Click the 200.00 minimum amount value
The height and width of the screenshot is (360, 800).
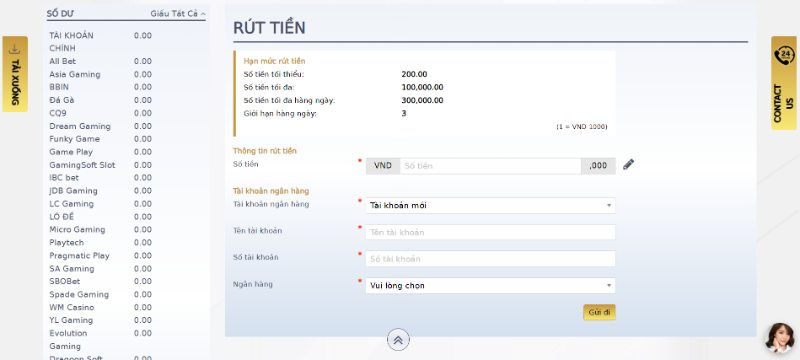(414, 74)
